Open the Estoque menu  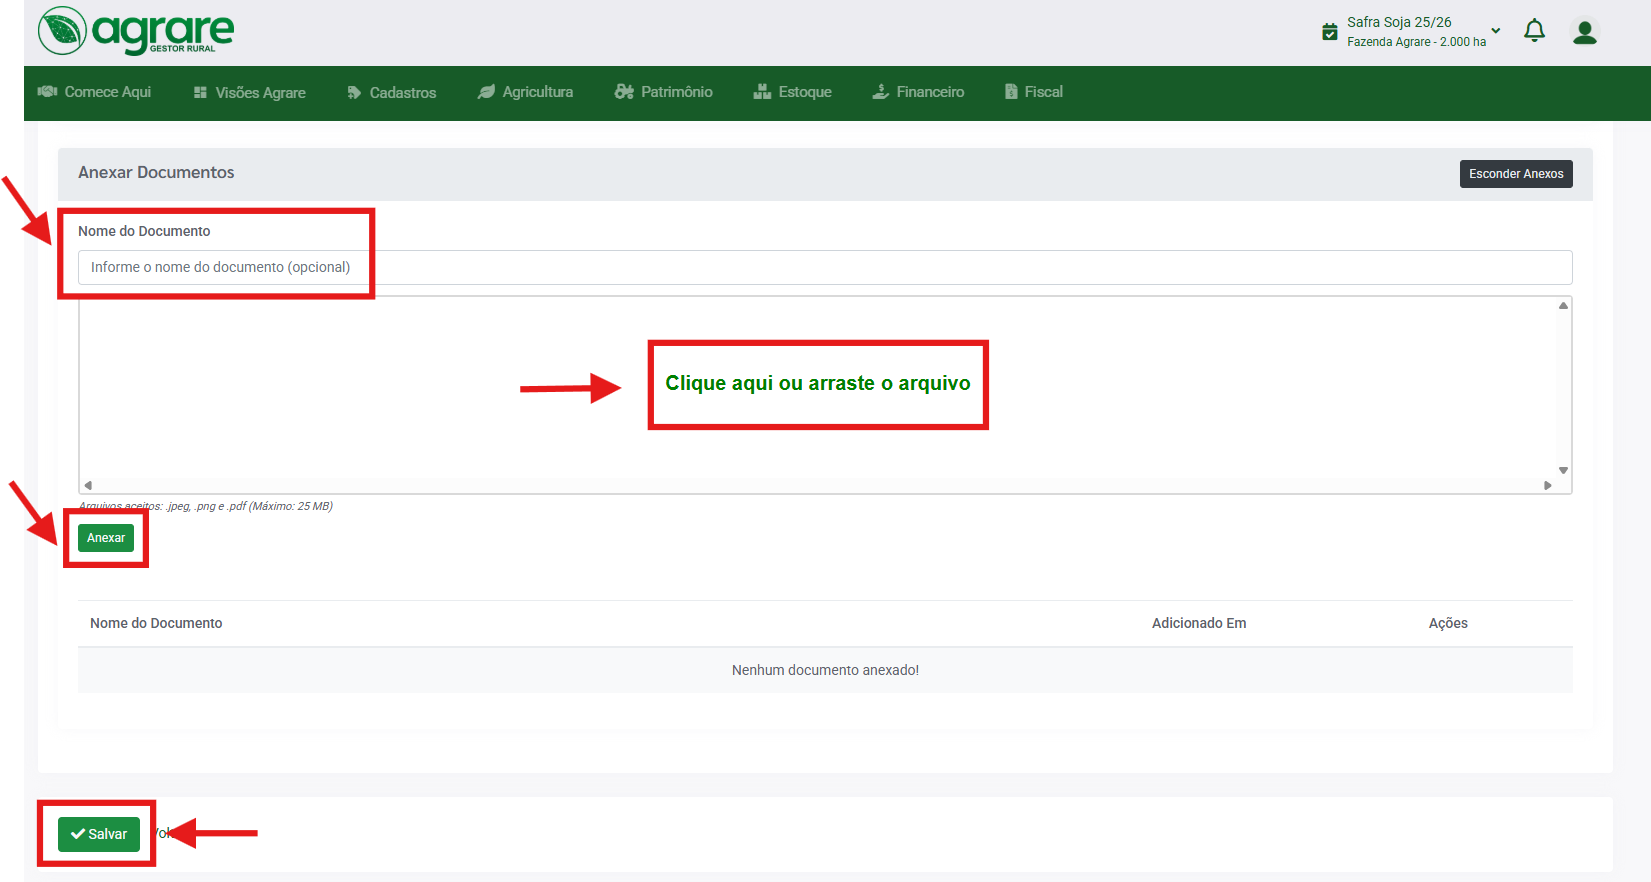pyautogui.click(x=793, y=92)
